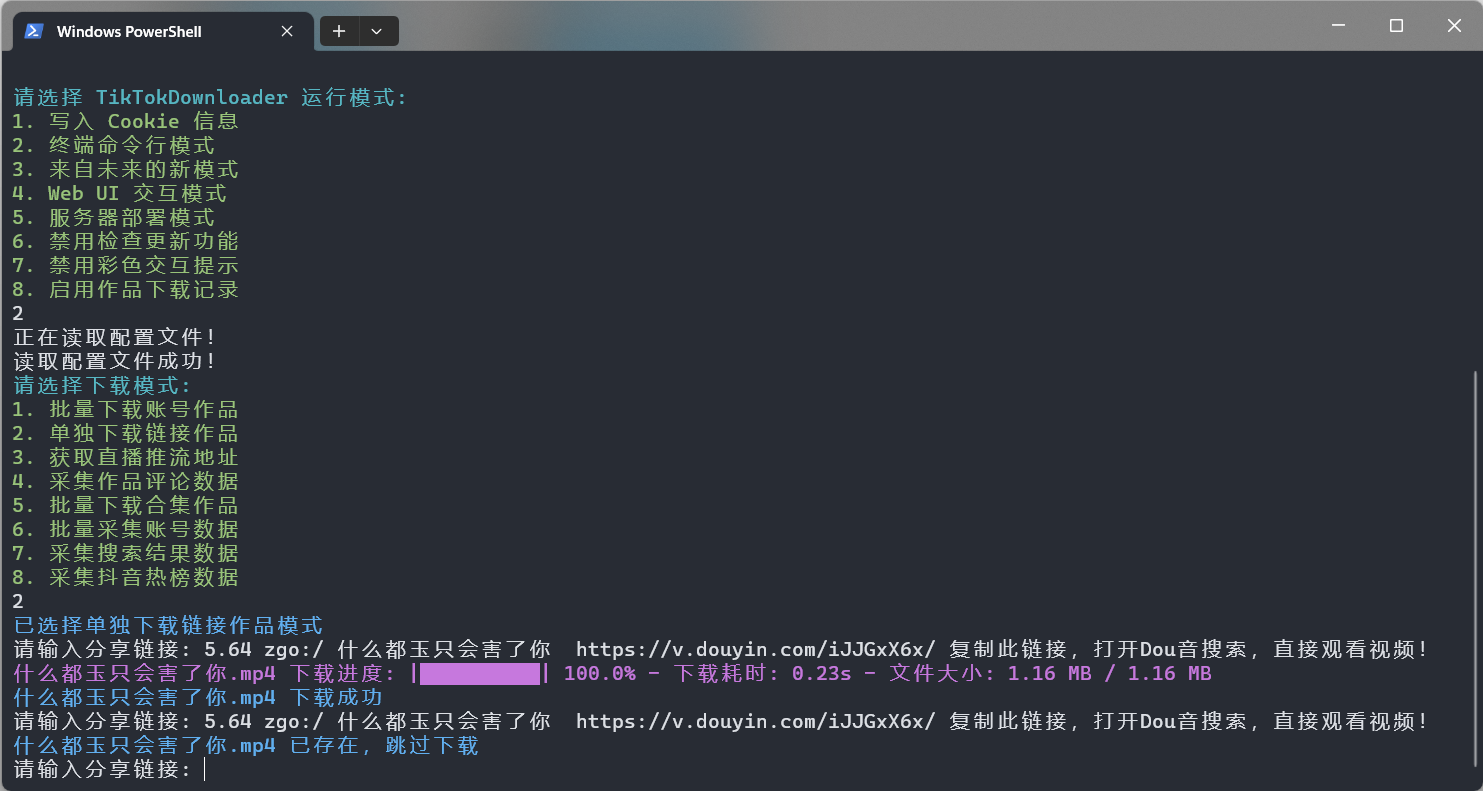Click line 2. 终端命令行模式
The width and height of the screenshot is (1483, 791).
(114, 145)
